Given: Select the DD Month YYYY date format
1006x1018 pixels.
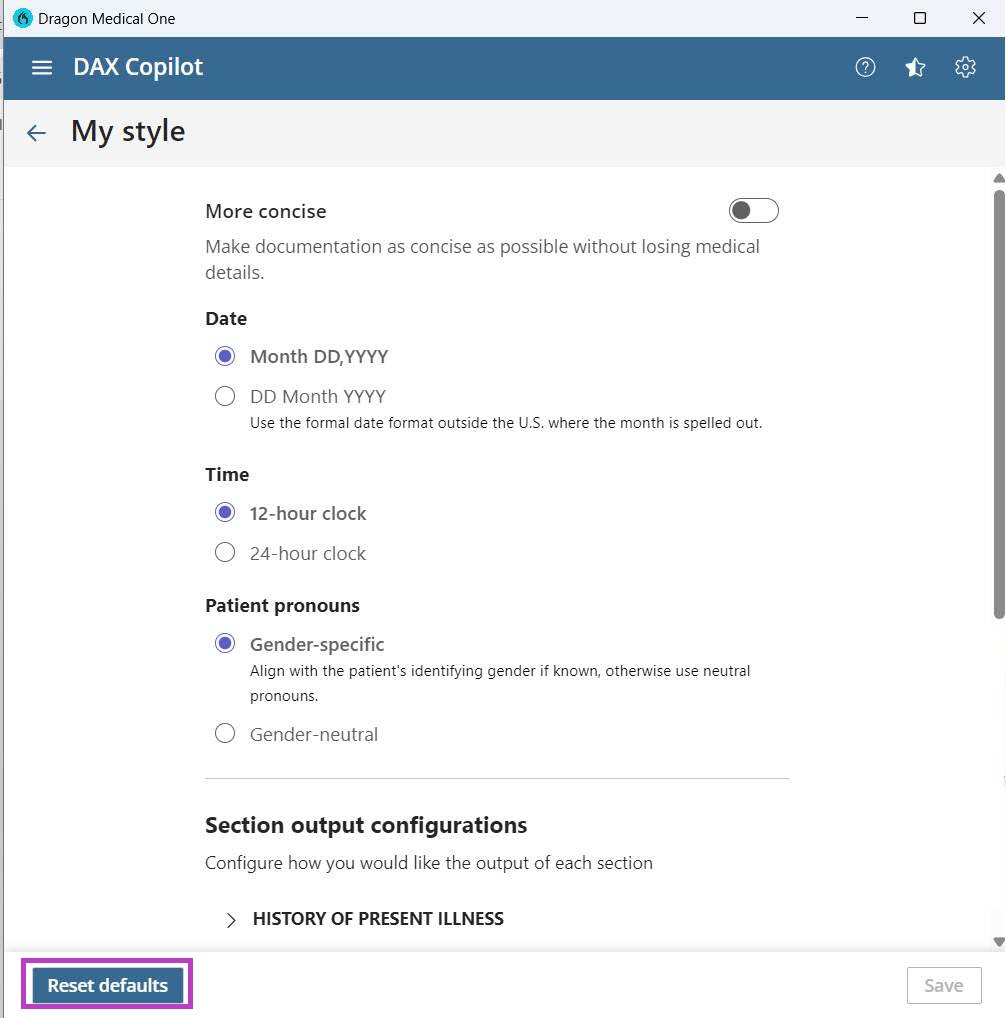Looking at the screenshot, I should (x=225, y=396).
